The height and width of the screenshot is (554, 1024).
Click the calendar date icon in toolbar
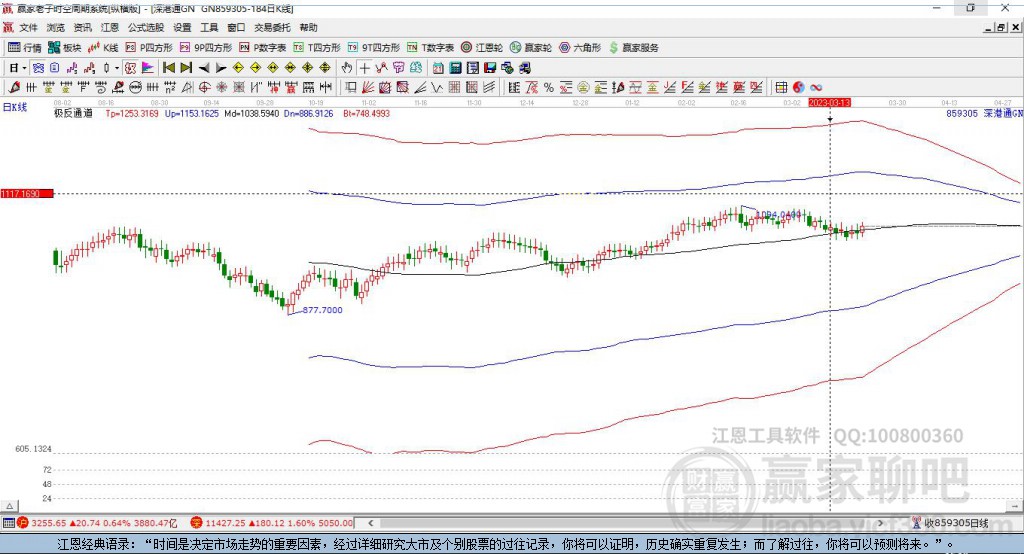click(438, 68)
